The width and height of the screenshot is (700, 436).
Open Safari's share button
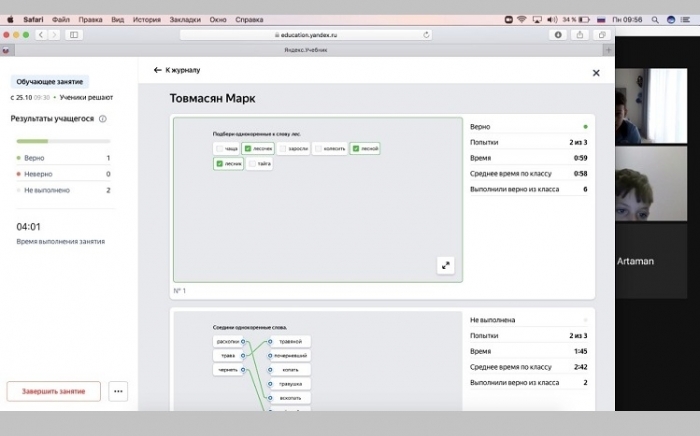[x=580, y=34]
